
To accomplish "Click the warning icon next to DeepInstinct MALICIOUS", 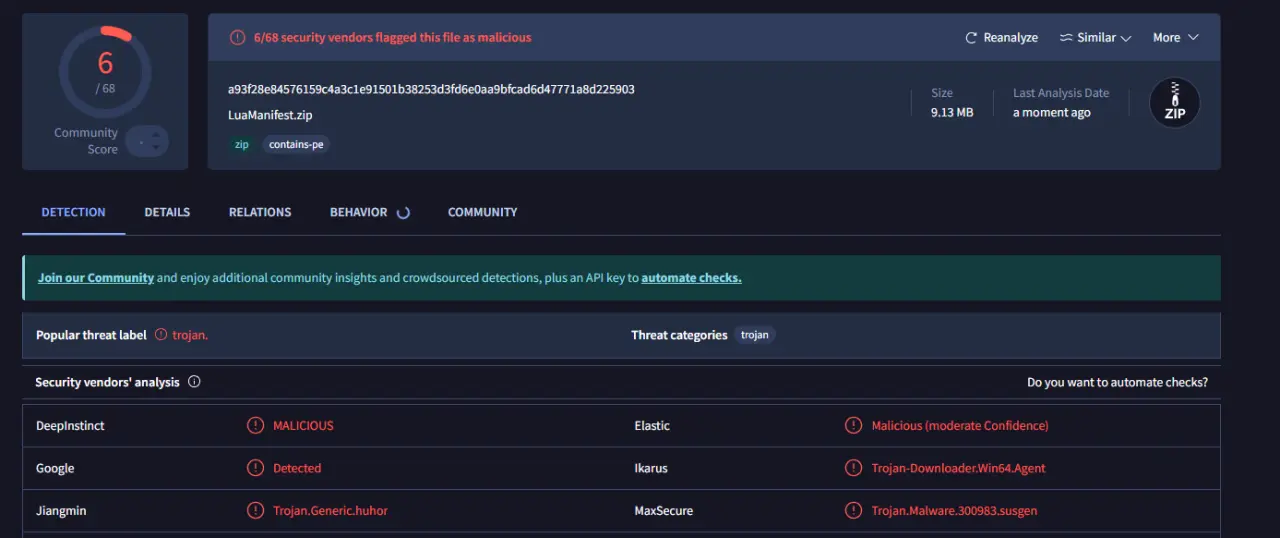I will tap(255, 425).
